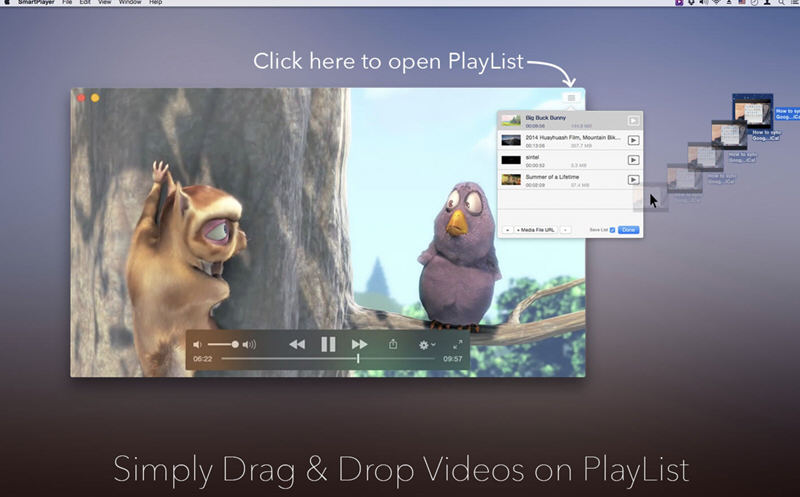This screenshot has width=800, height=497.
Task: Click the Done button in playlist
Action: [629, 230]
